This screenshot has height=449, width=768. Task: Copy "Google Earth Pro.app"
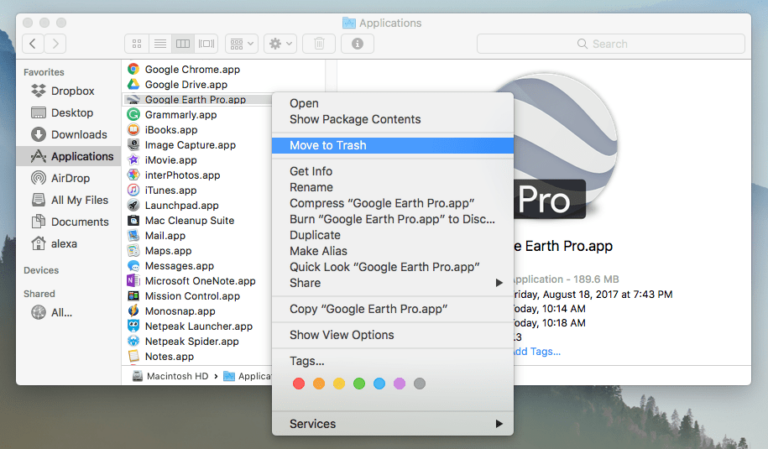[393, 309]
